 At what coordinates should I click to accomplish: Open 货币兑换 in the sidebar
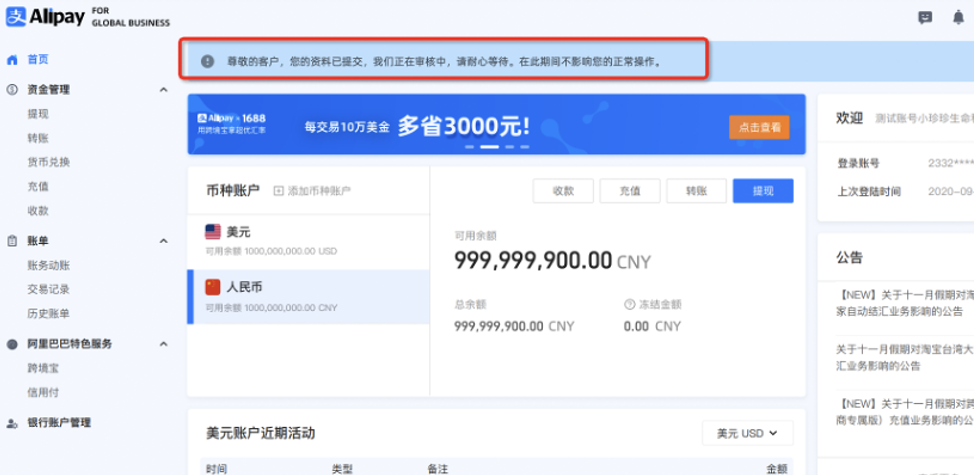click(48, 162)
